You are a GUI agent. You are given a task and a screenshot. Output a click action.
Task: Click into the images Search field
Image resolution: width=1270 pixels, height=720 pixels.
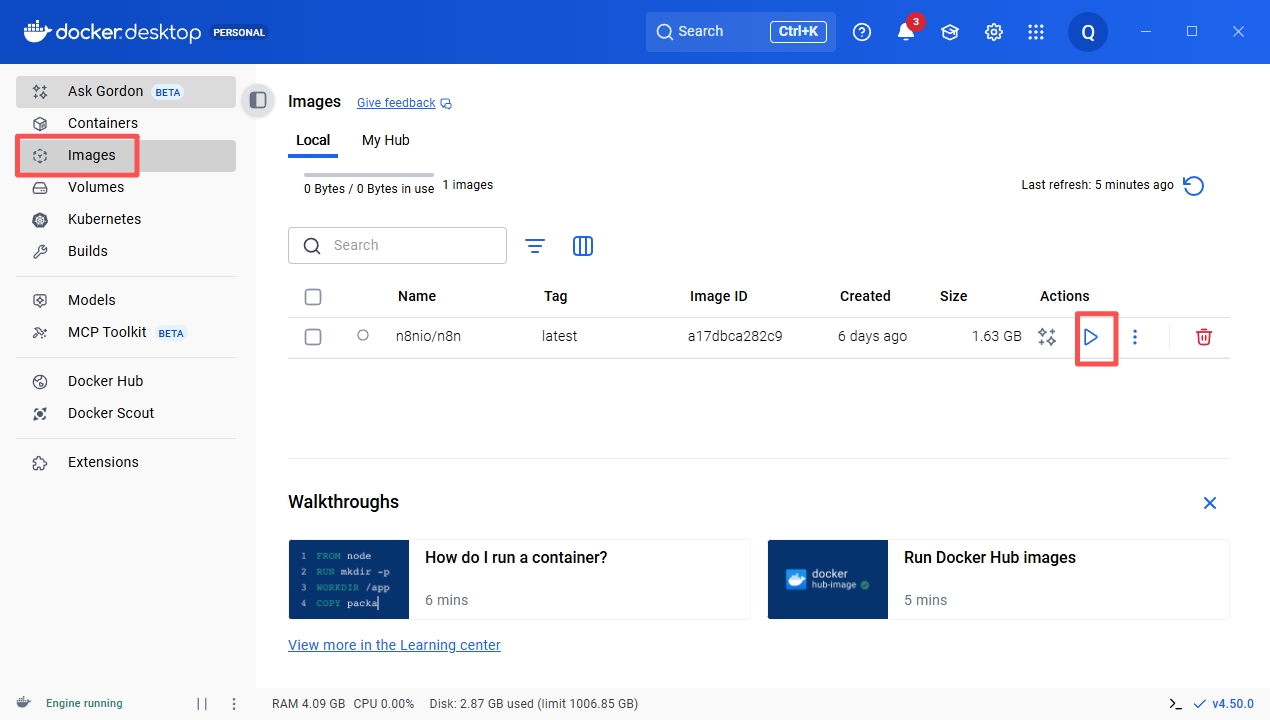click(x=397, y=245)
